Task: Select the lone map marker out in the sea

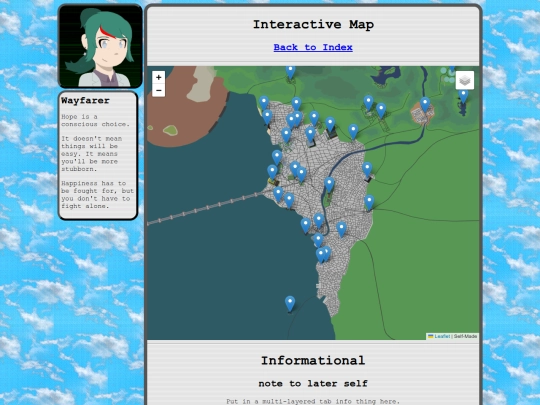Action: [x=290, y=304]
